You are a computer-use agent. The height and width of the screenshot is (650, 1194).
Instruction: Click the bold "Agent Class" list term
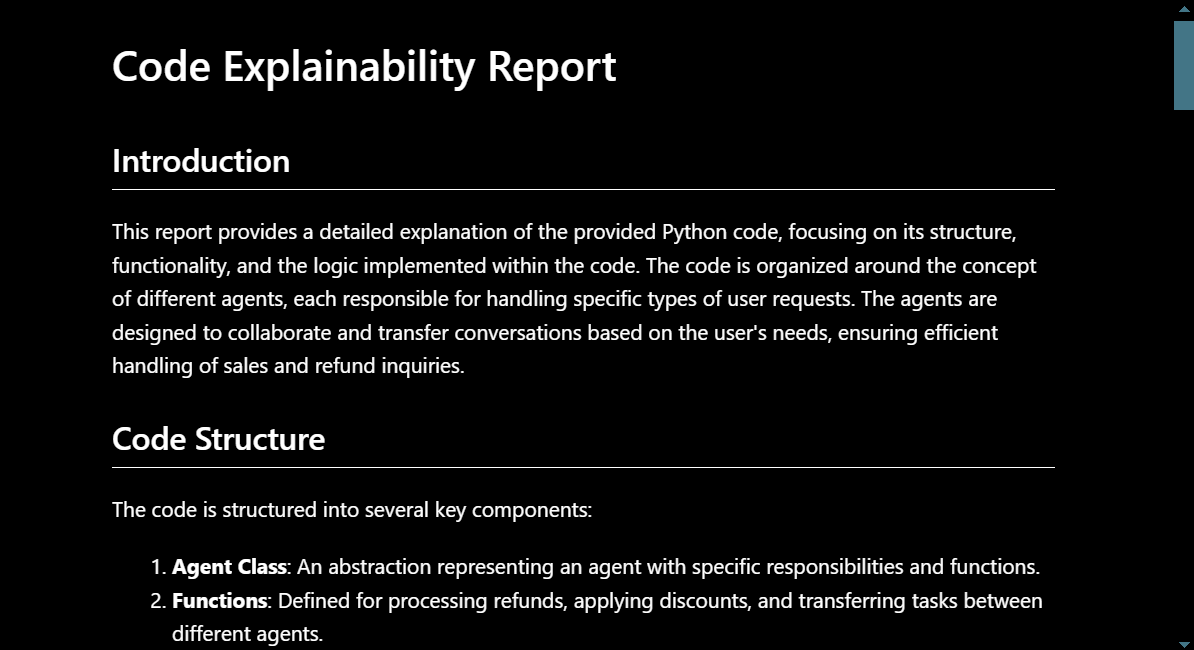coord(229,567)
